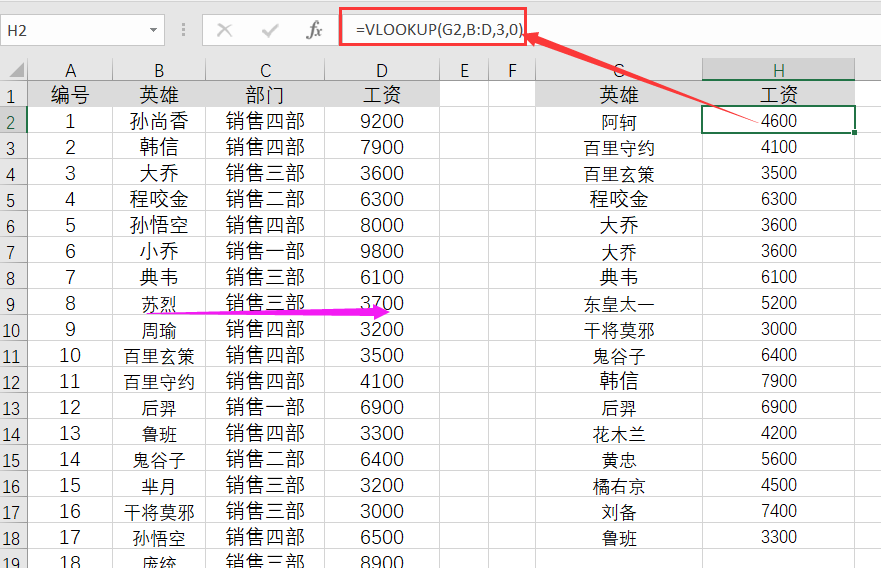
Task: Click the cell containing 孙尚香
Action: [x=159, y=121]
